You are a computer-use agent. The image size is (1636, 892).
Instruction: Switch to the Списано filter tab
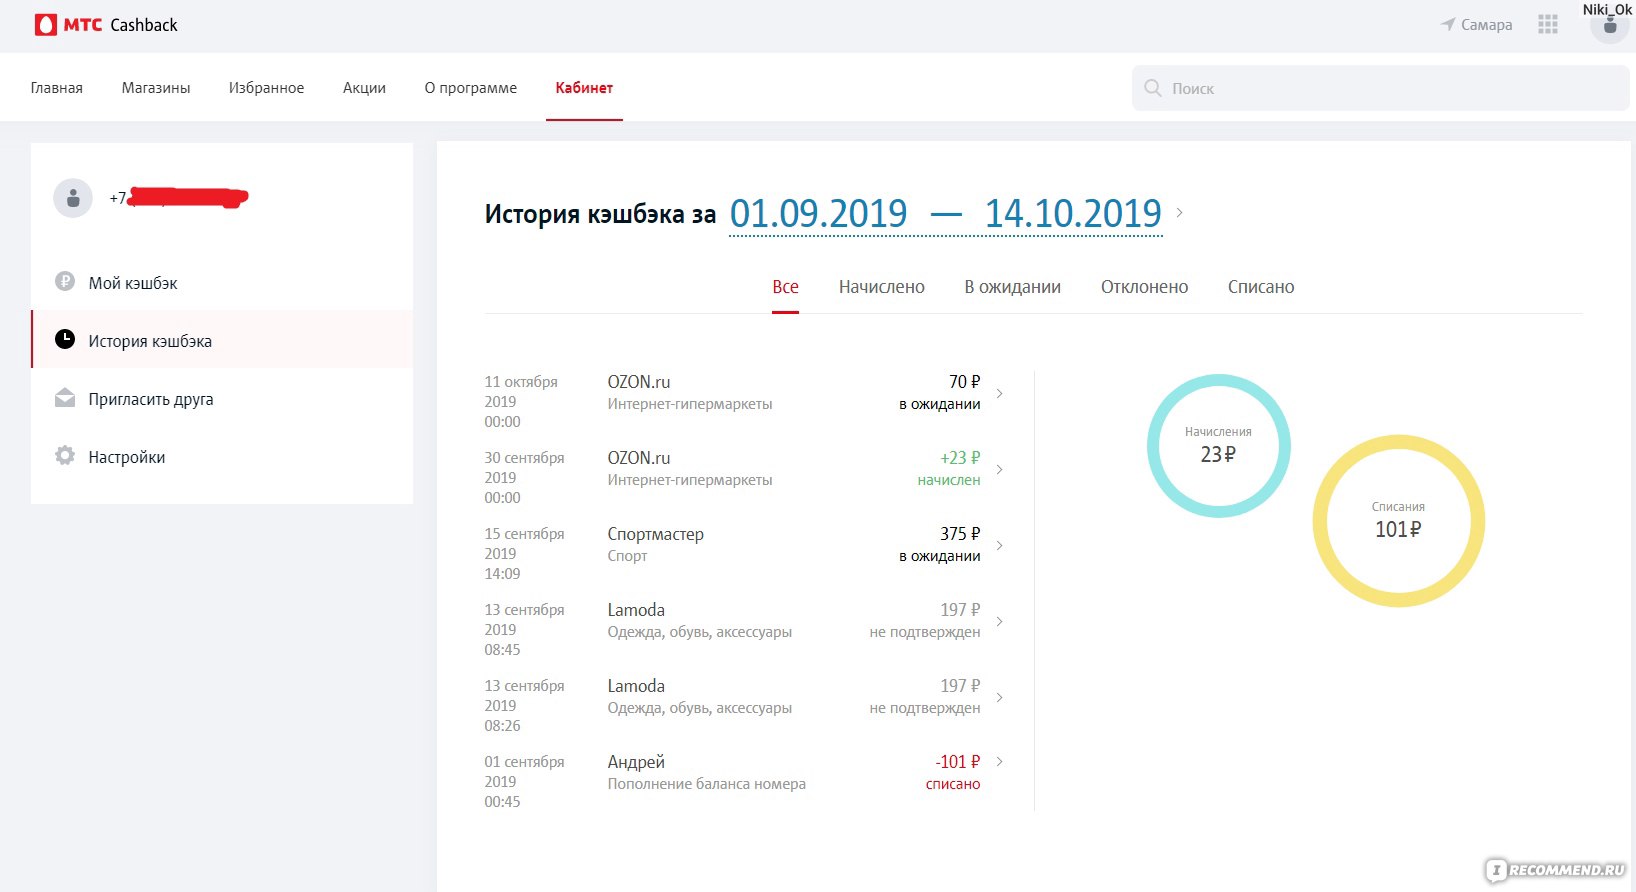(1261, 287)
